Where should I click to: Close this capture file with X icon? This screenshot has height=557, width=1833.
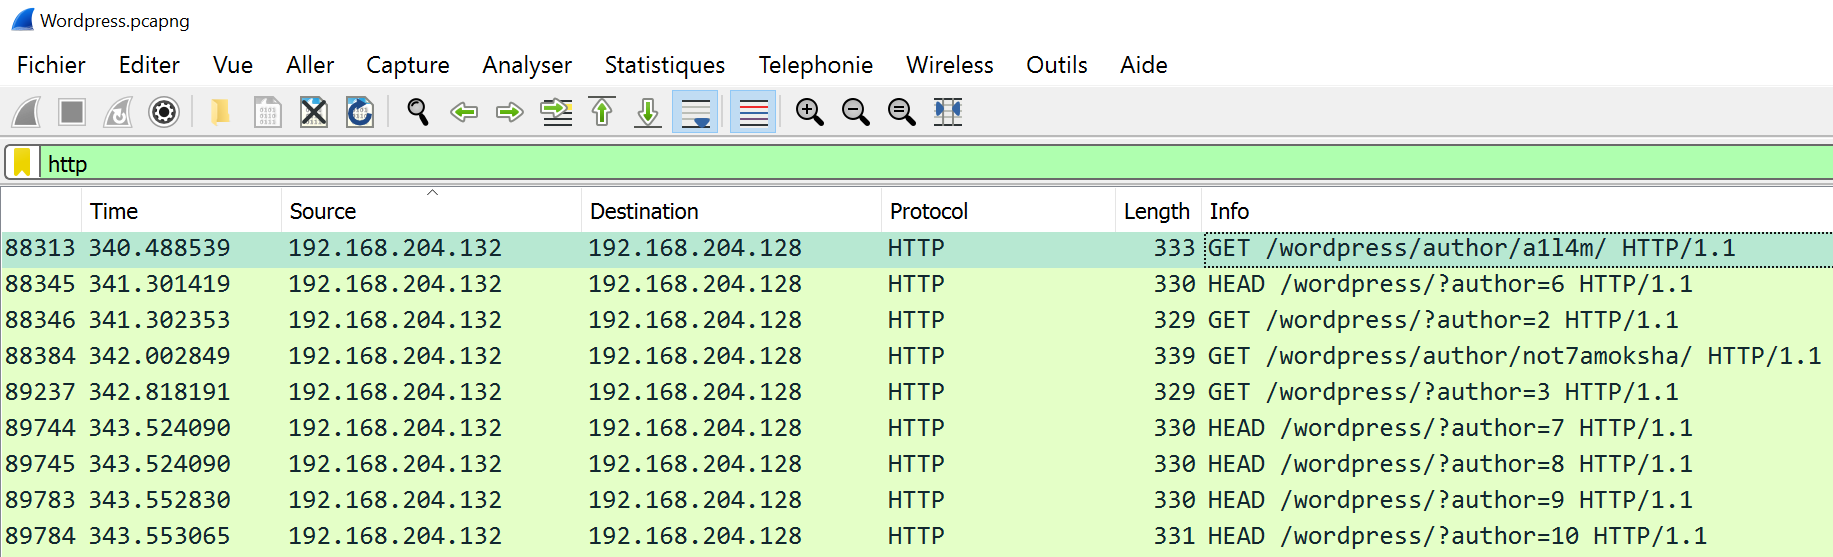pyautogui.click(x=314, y=112)
